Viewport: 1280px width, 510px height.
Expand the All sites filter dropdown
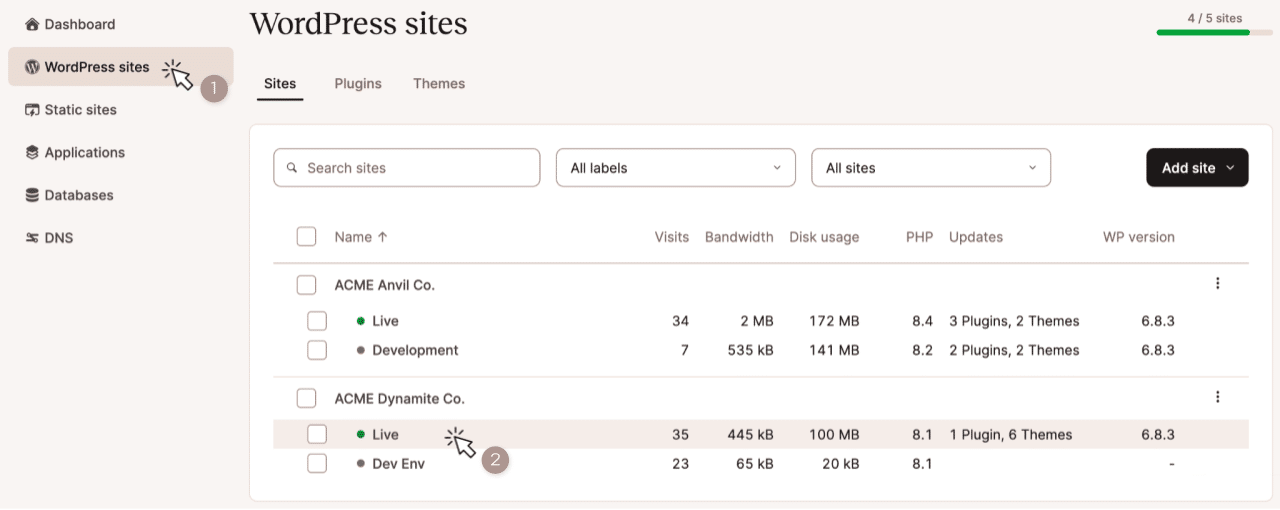[930, 168]
